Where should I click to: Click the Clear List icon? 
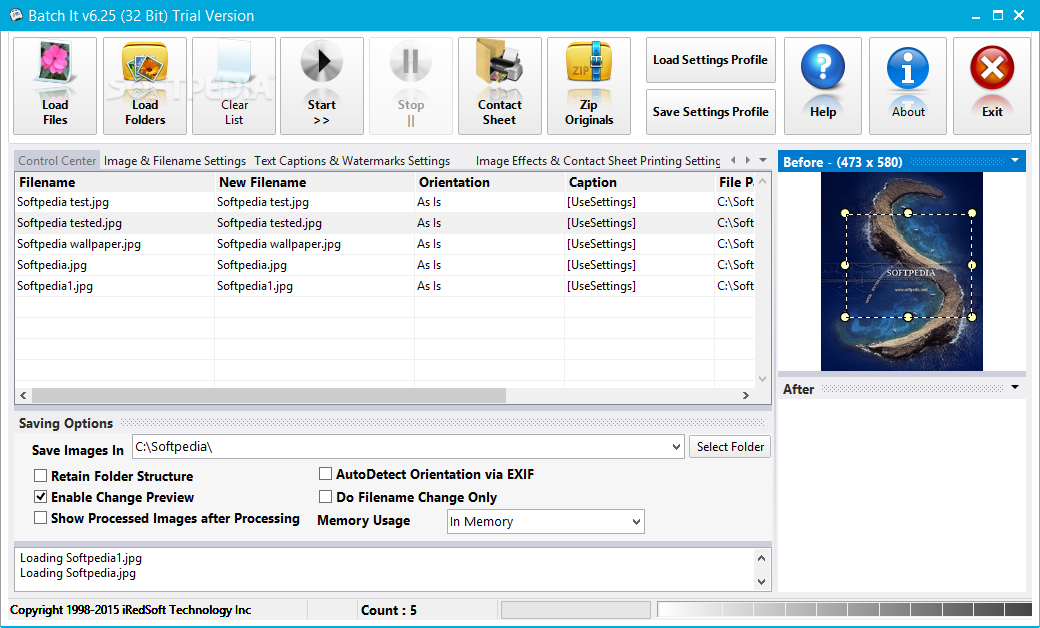[233, 86]
